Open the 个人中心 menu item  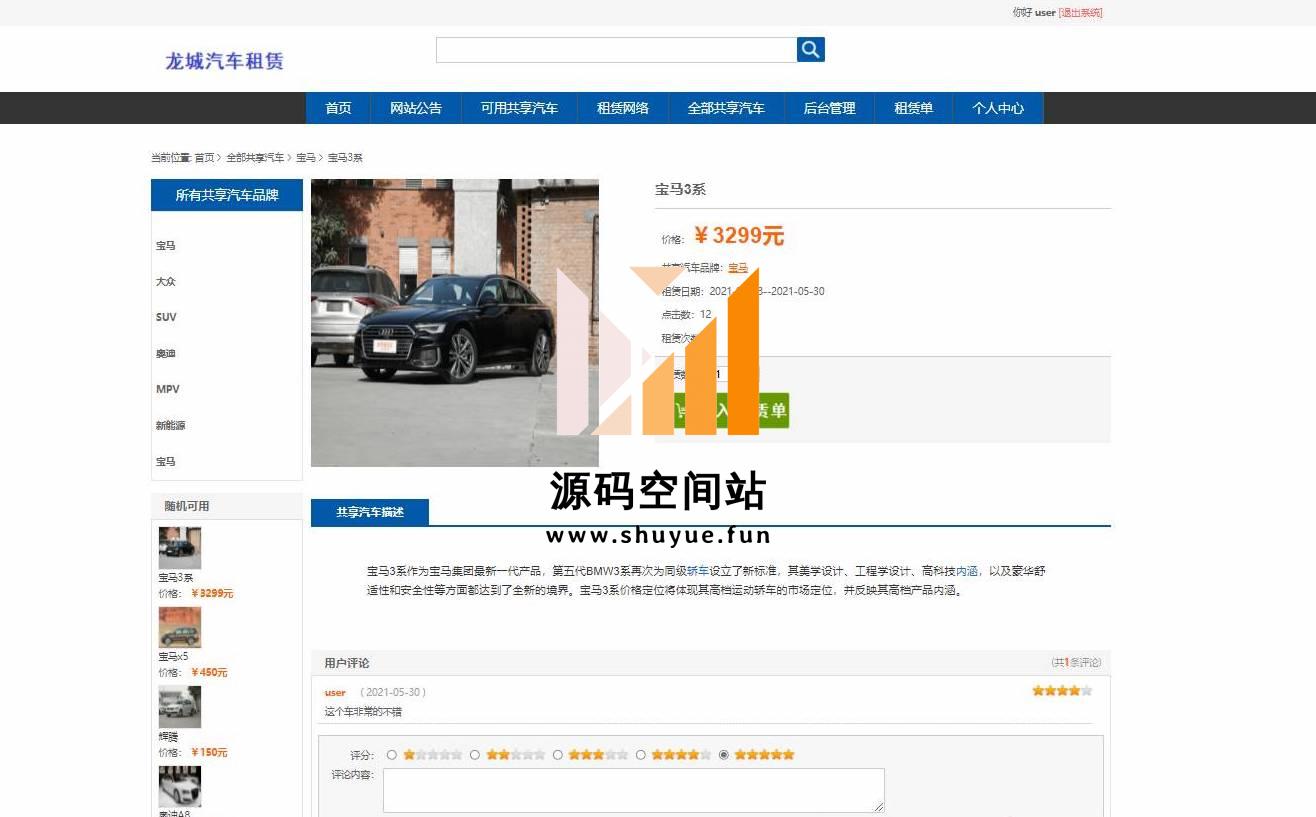998,108
